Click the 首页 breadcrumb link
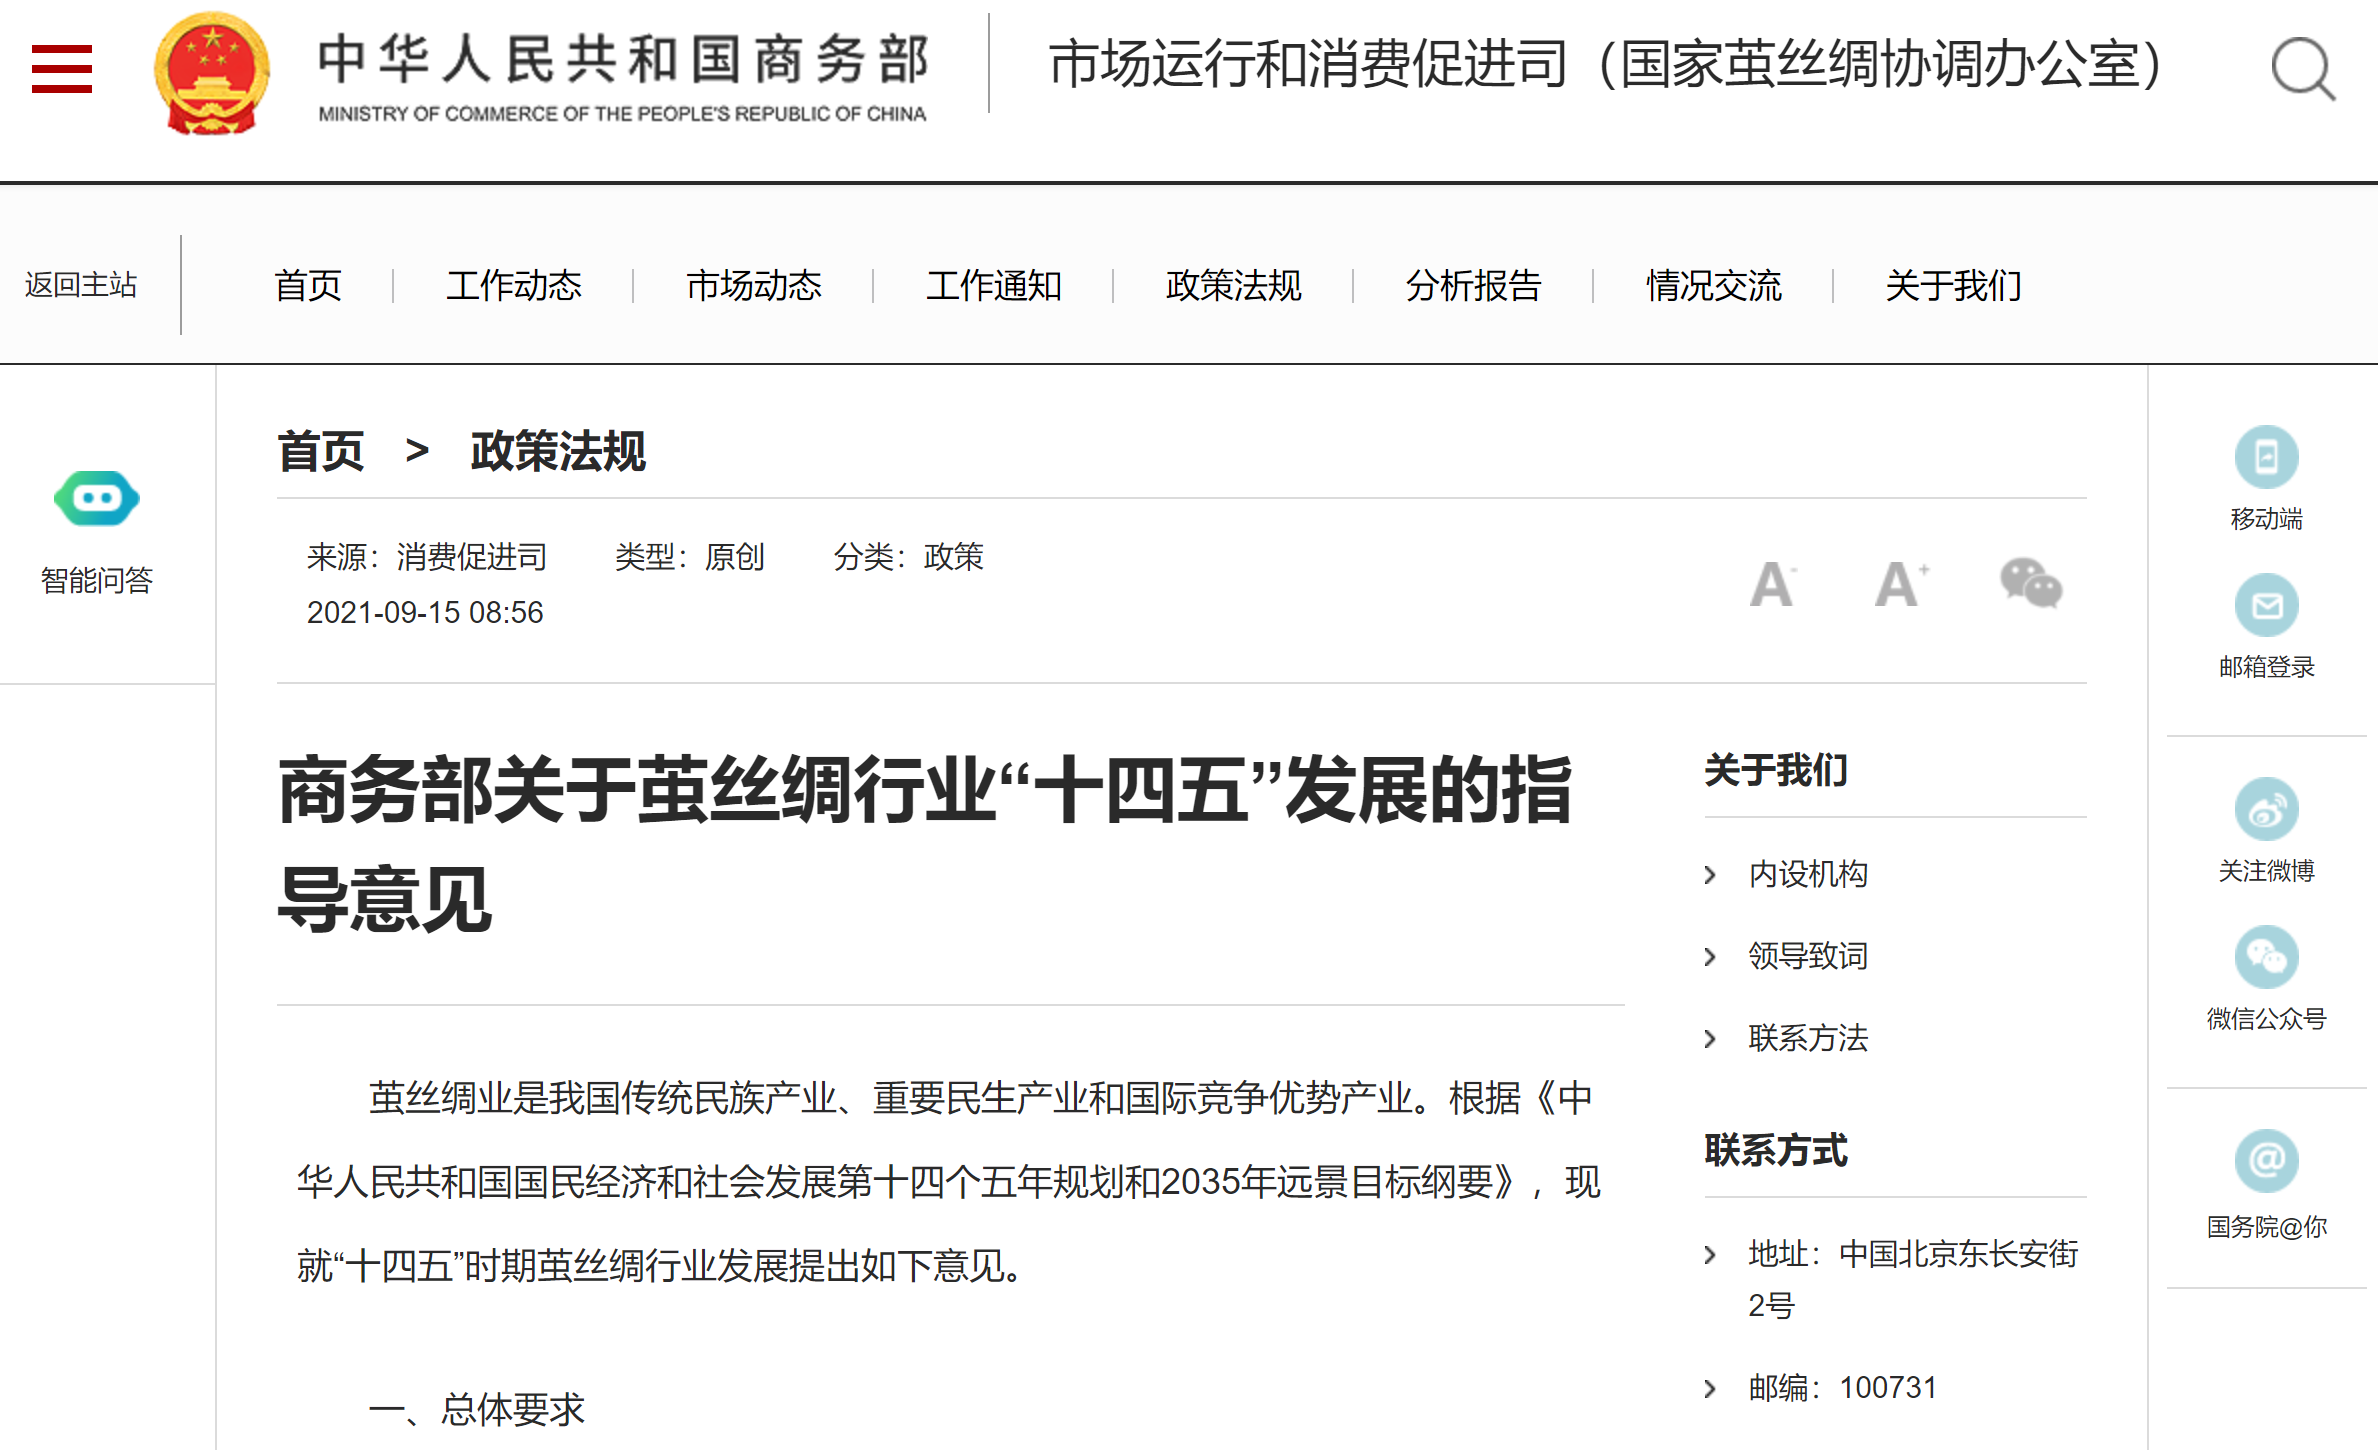This screenshot has height=1450, width=2378. click(320, 452)
